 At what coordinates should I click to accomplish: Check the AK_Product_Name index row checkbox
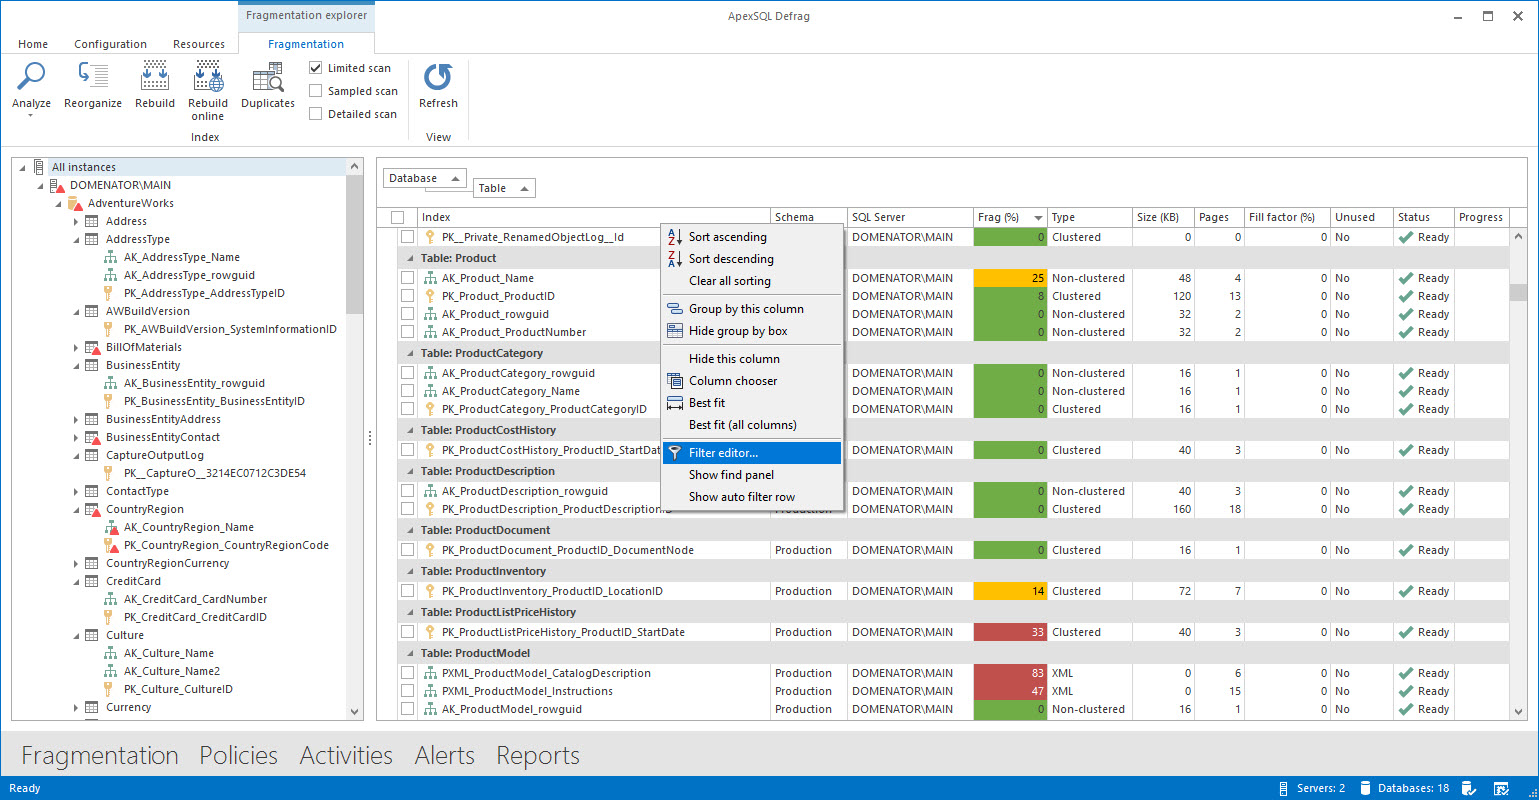406,277
